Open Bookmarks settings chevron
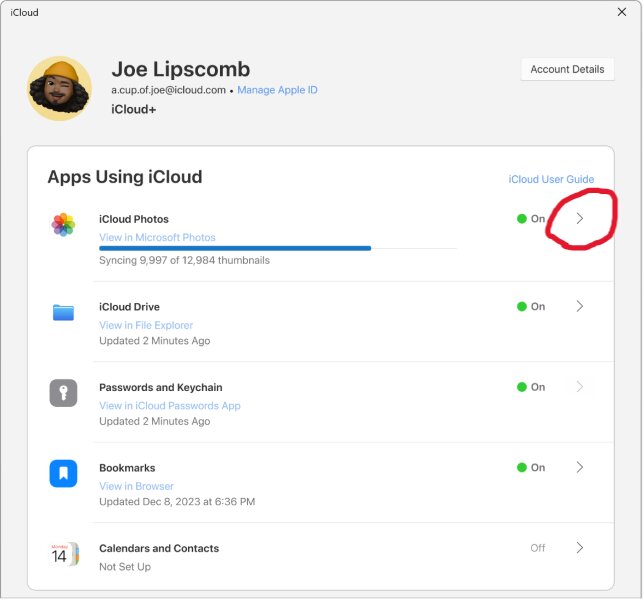 (x=580, y=467)
